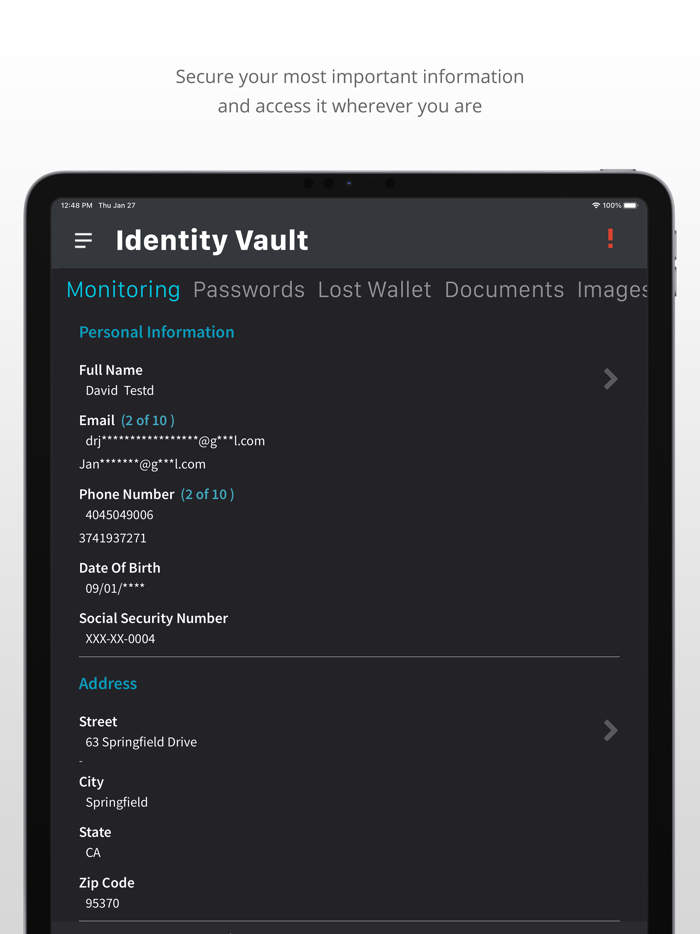The image size is (700, 934).
Task: Select phone number 3741937271
Action: 113,538
